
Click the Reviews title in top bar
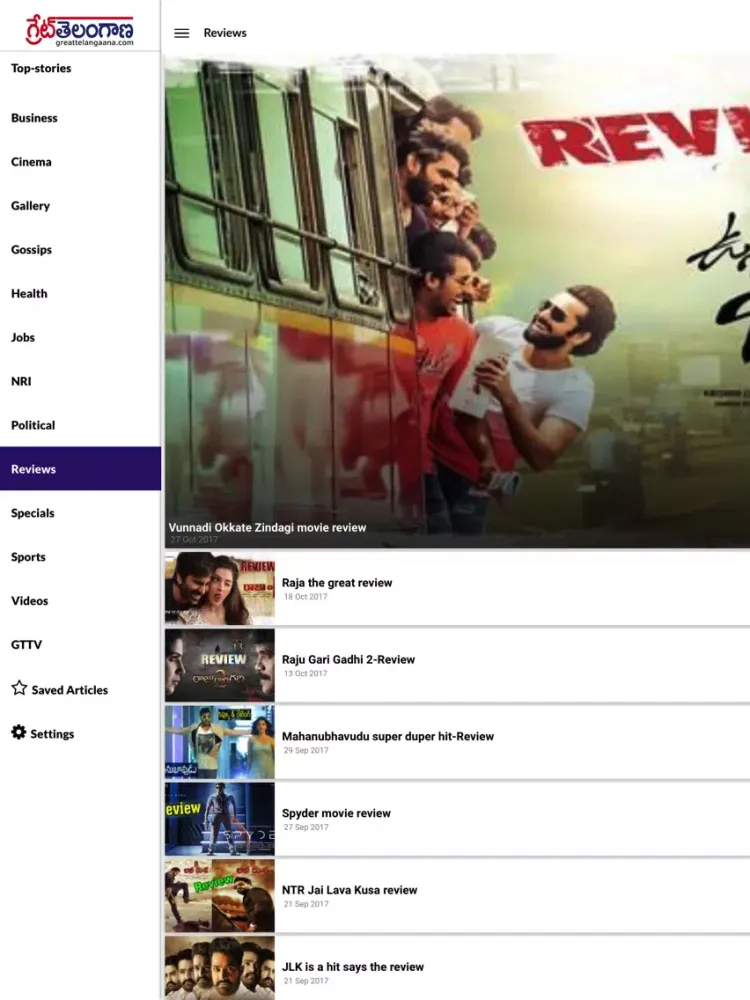[225, 33]
